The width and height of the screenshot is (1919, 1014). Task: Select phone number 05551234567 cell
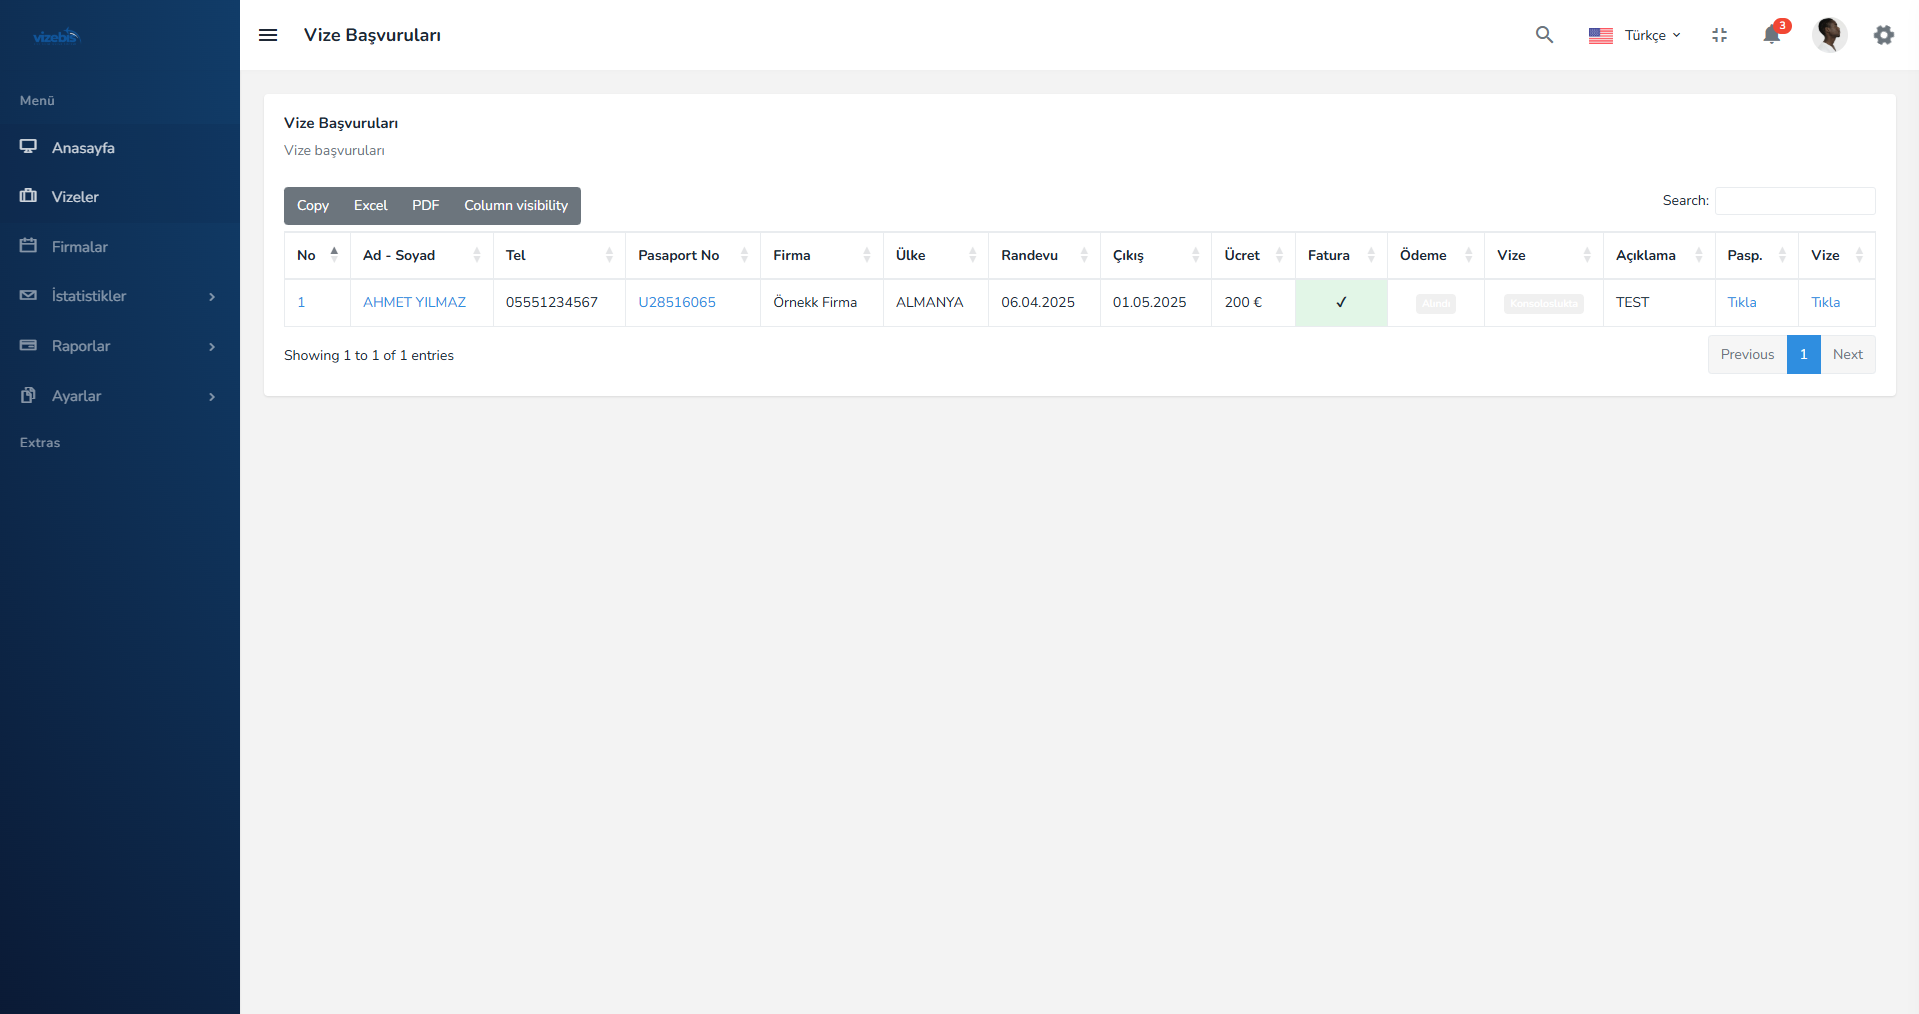point(559,302)
